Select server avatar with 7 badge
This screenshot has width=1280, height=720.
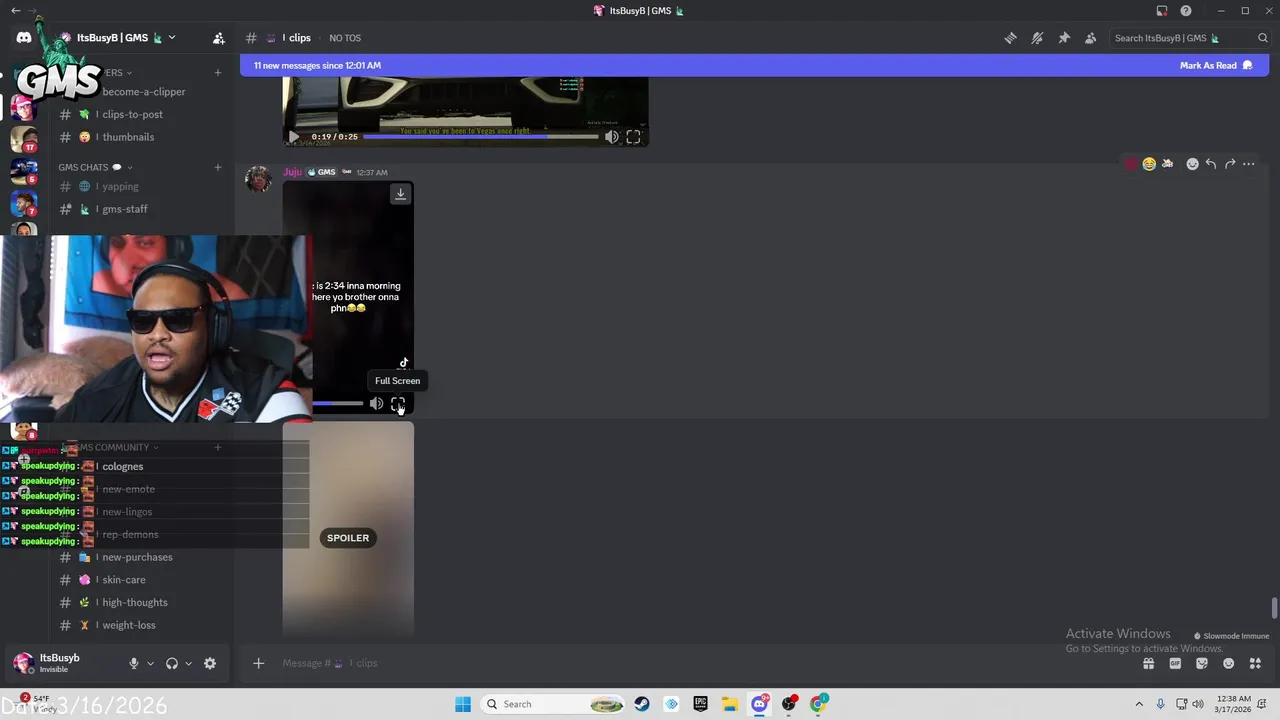click(x=24, y=204)
